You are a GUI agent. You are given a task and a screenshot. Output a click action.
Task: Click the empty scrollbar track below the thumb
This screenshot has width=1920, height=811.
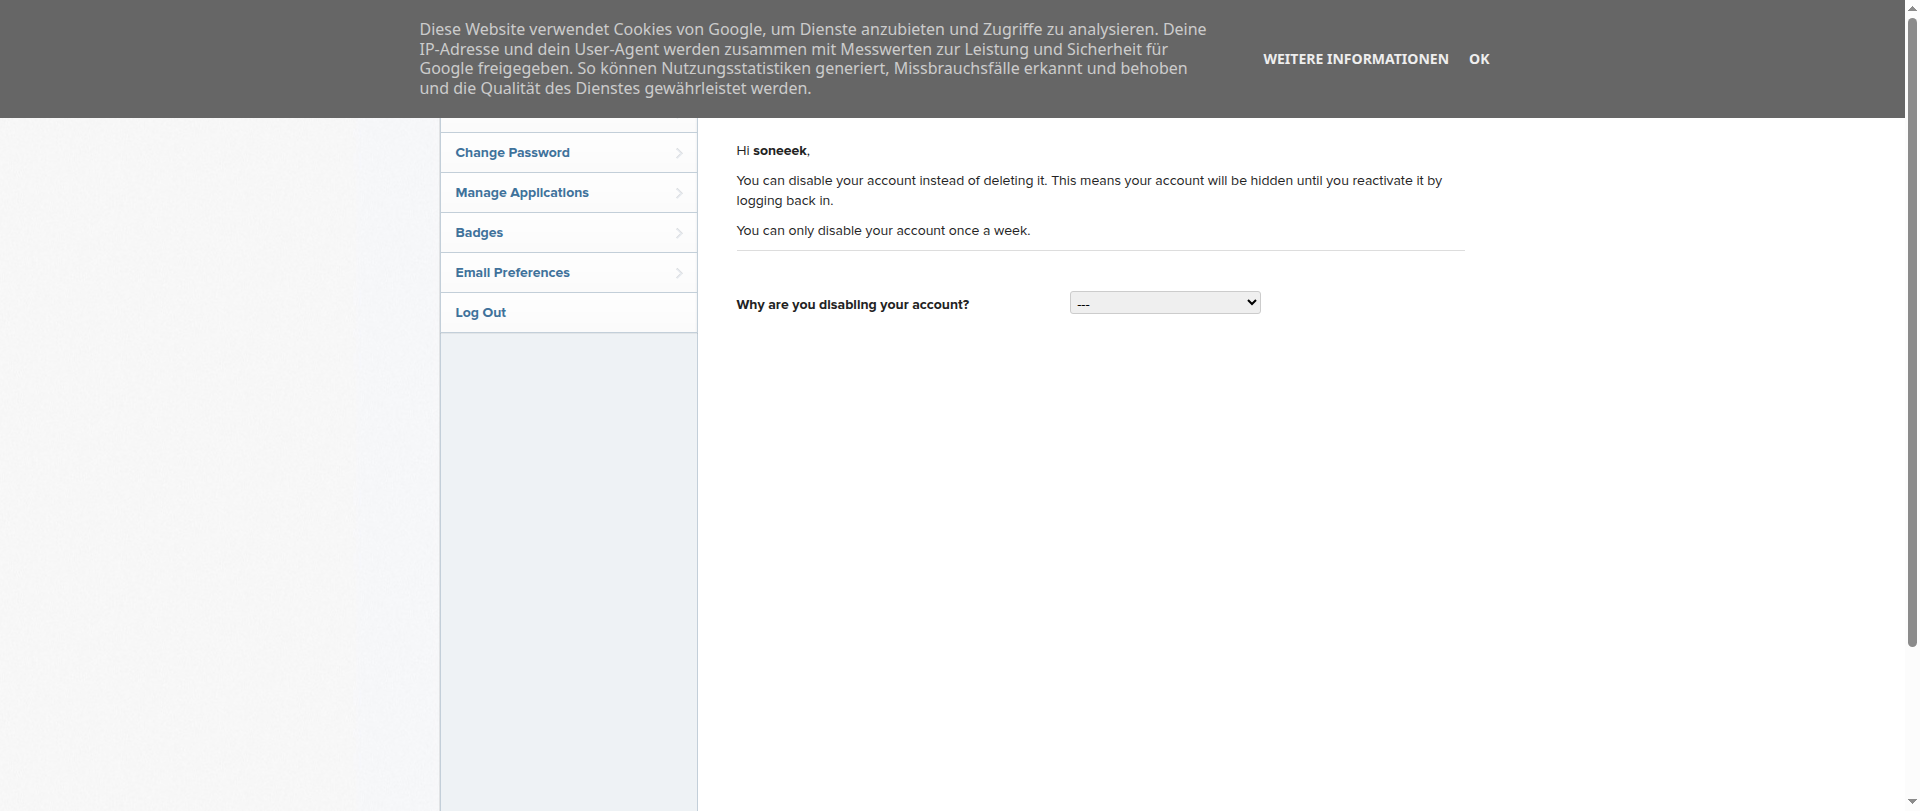click(x=1912, y=720)
